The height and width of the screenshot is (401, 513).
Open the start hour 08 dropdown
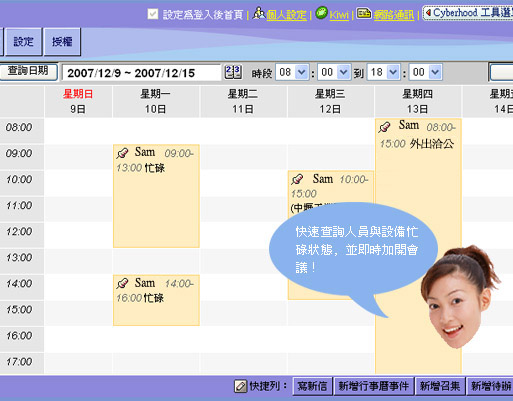click(292, 72)
